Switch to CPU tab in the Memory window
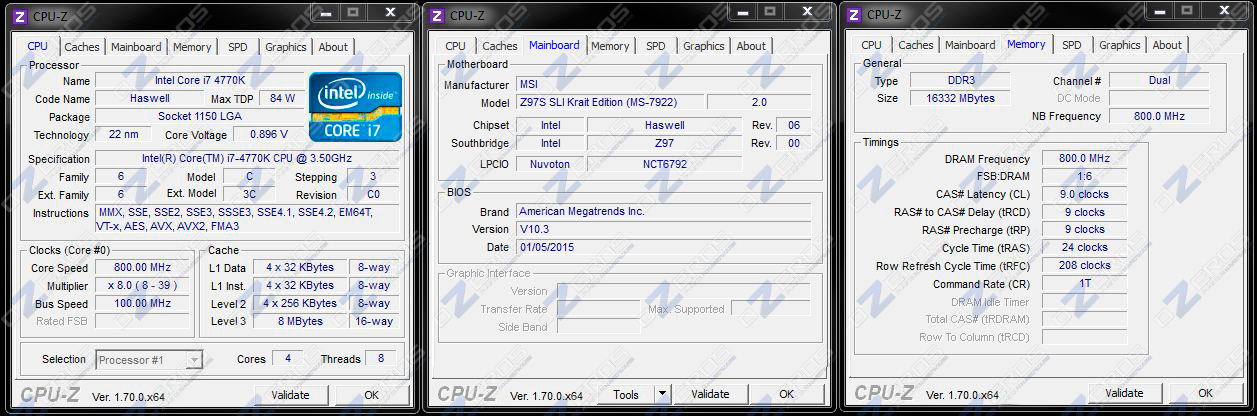This screenshot has height=416, width=1257. click(x=872, y=45)
